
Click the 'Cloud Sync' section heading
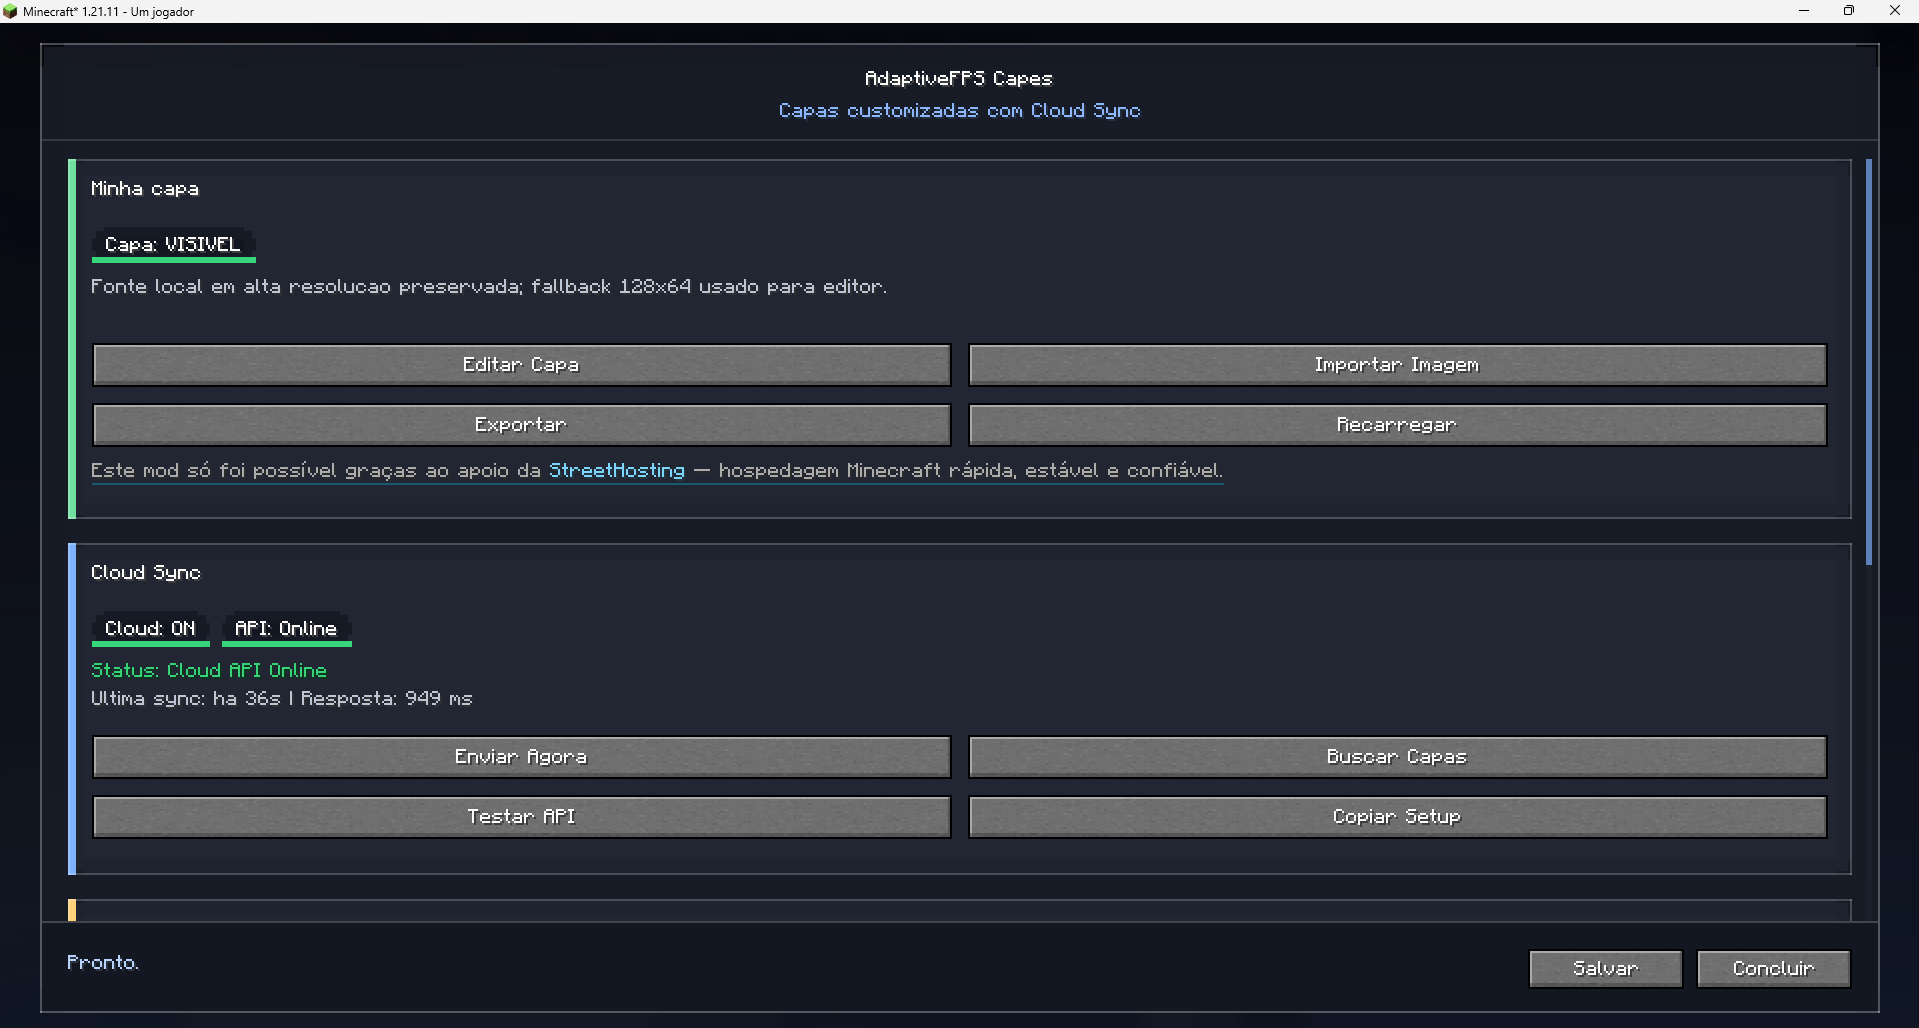(x=146, y=572)
